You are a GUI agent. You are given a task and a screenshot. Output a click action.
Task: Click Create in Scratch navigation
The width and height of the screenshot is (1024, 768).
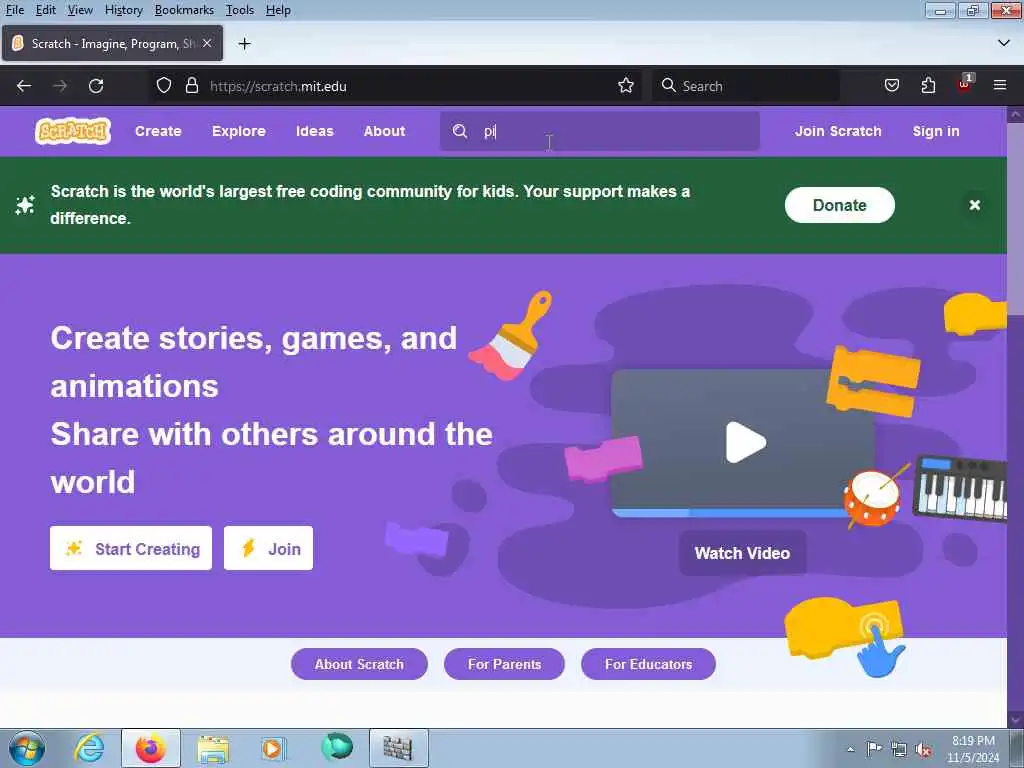[x=158, y=131]
